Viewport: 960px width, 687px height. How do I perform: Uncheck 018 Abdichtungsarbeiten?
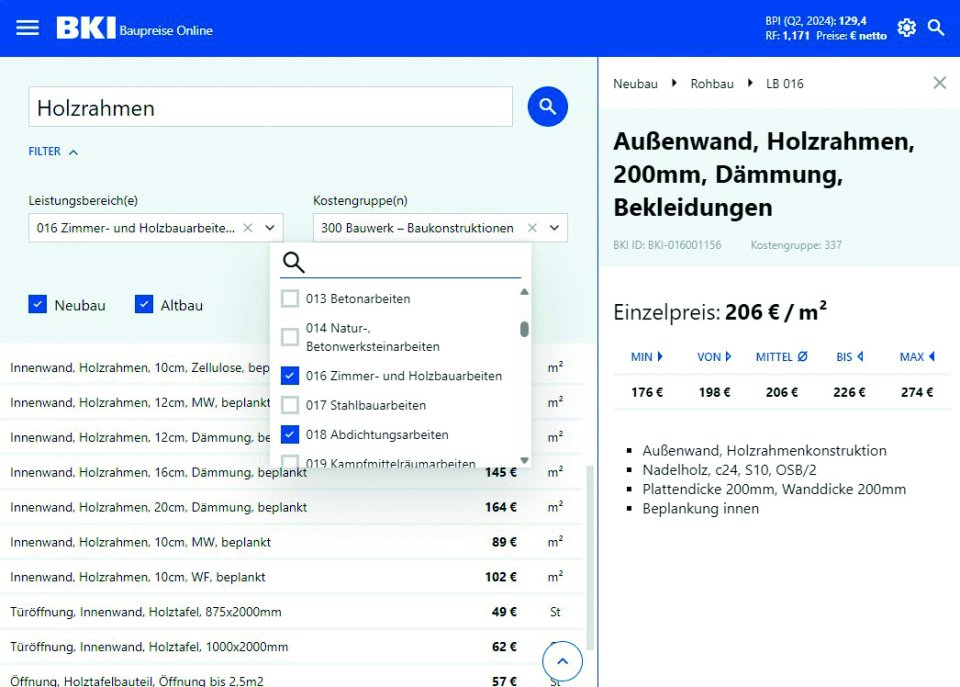coord(290,434)
